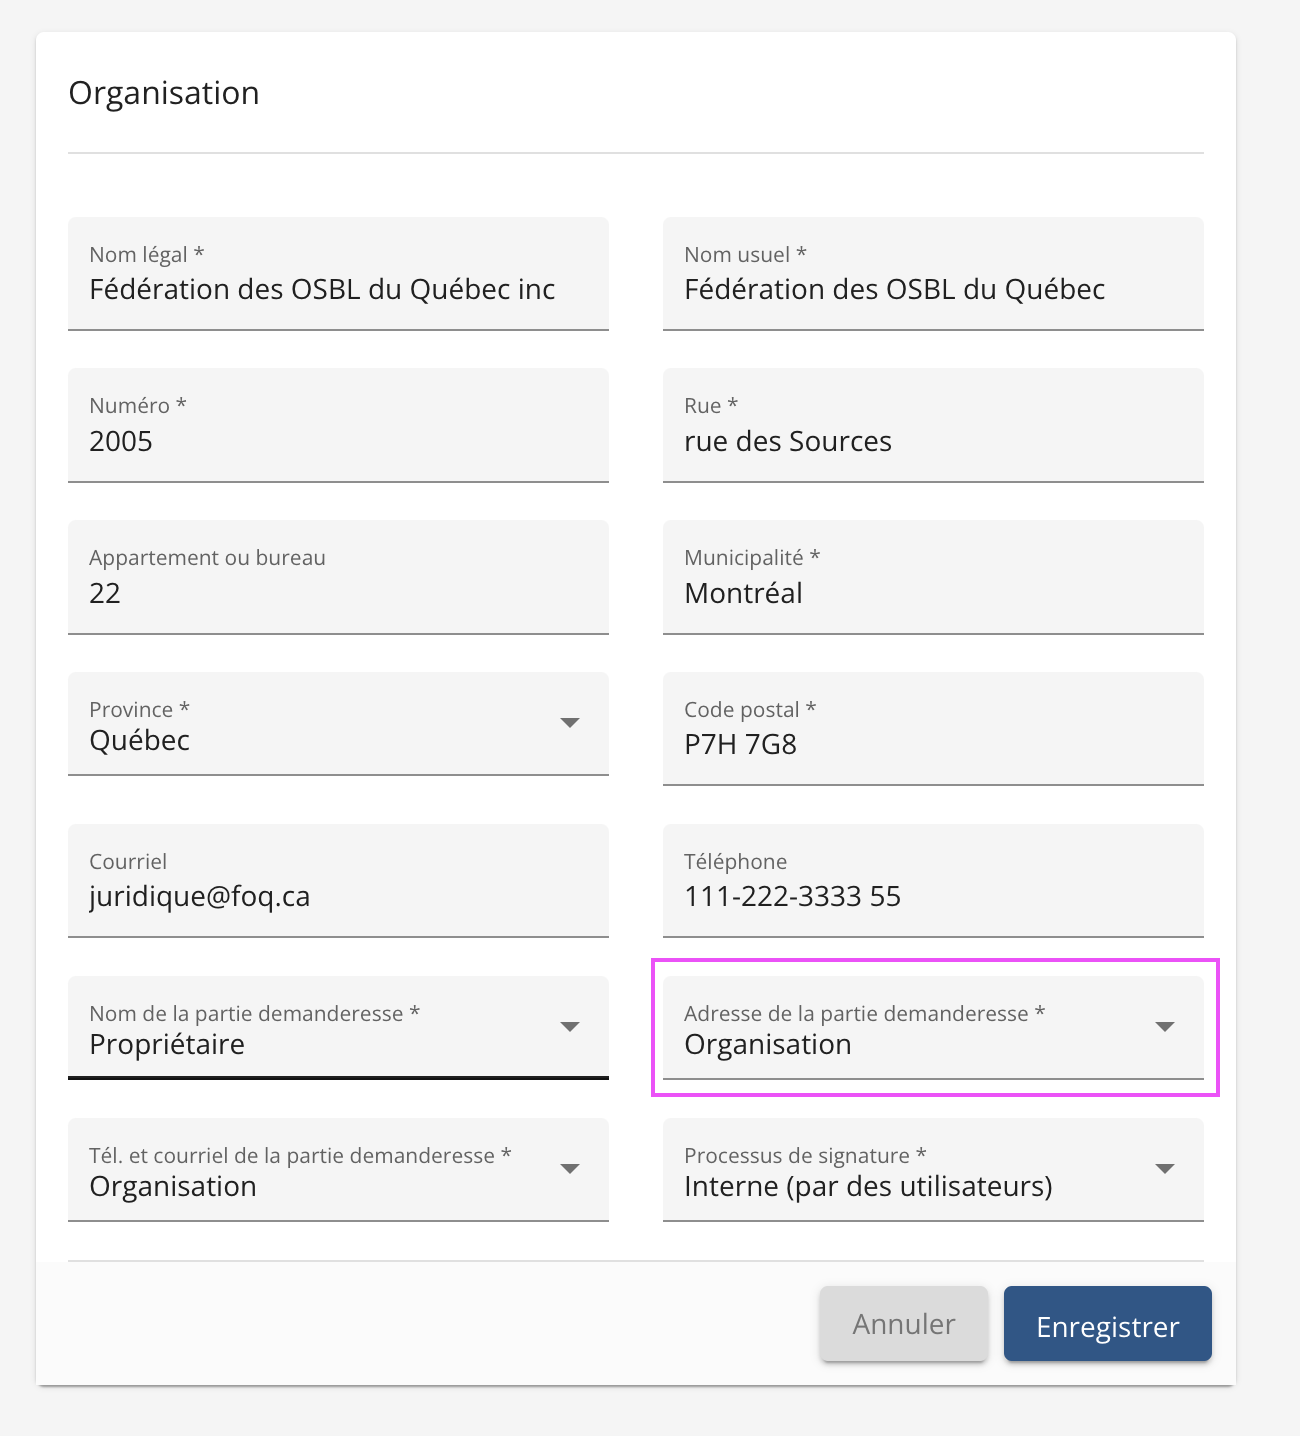Click the Province dropdown arrow icon
1300x1436 pixels.
pos(570,723)
